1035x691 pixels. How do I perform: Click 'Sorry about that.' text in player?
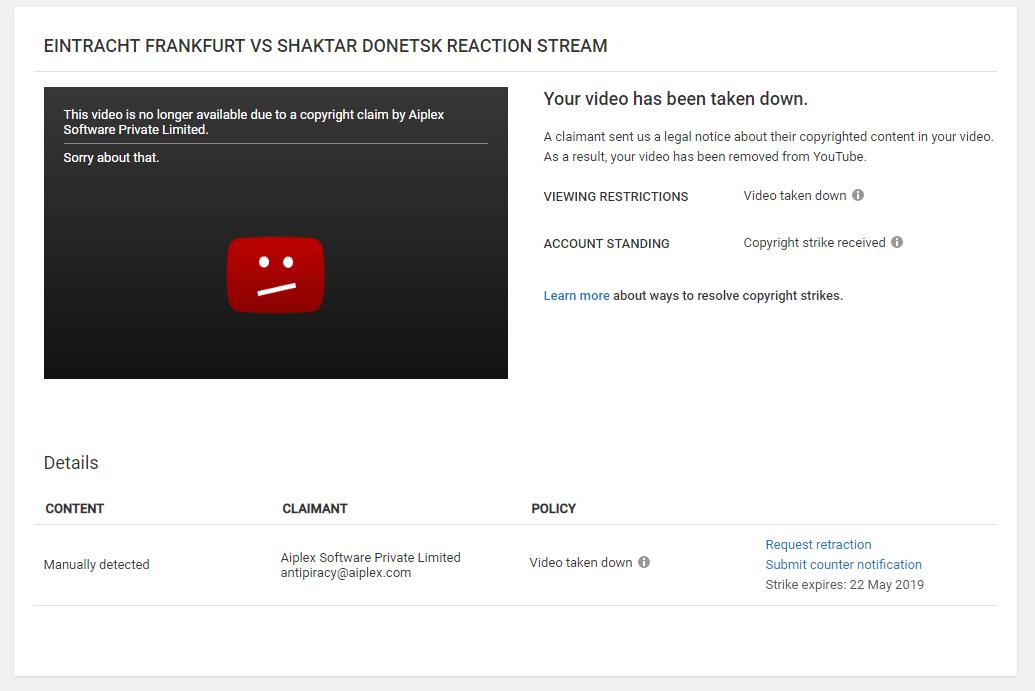(111, 158)
